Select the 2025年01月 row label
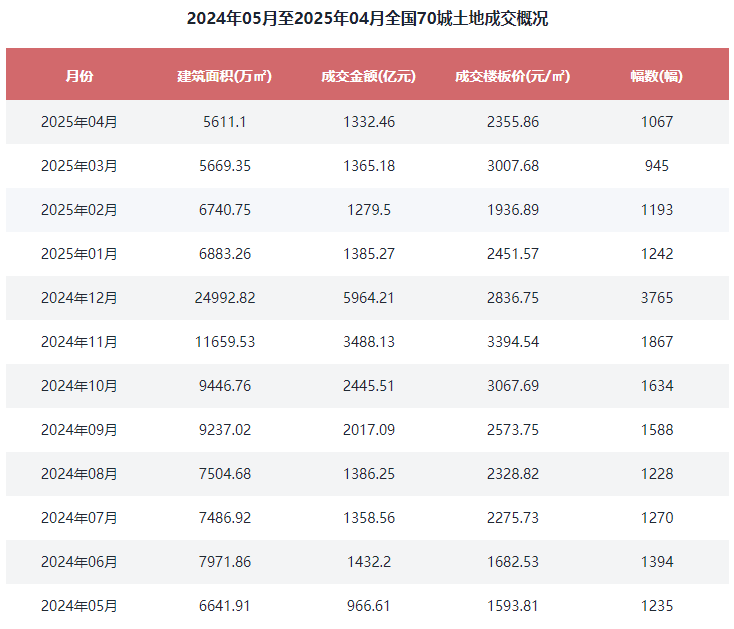Screen dimensions: 734x629 tap(79, 254)
